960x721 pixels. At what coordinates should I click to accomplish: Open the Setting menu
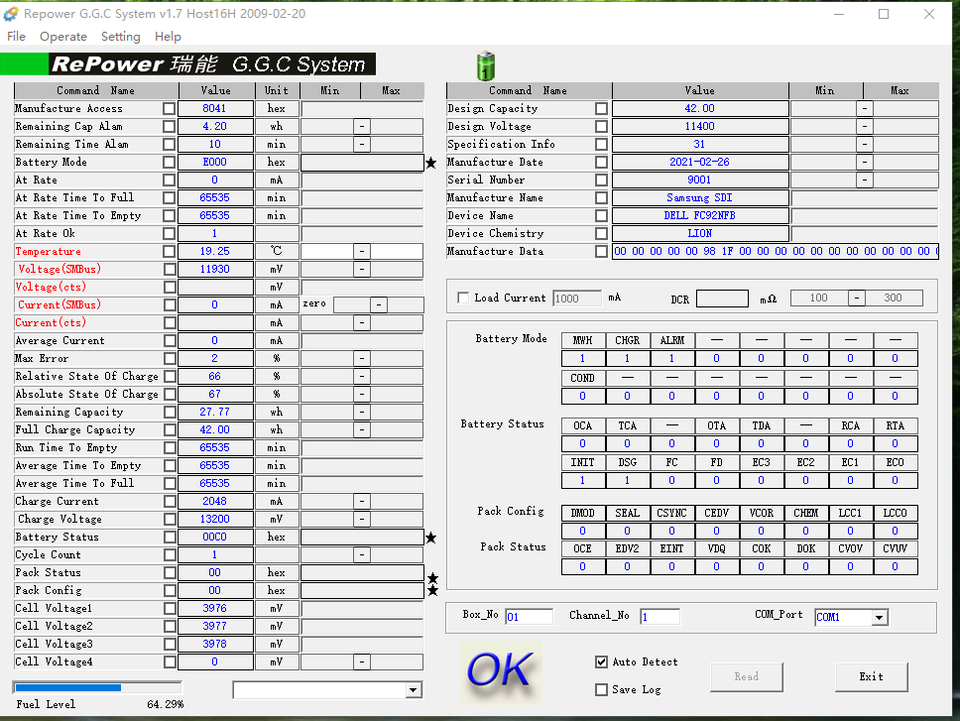pyautogui.click(x=120, y=37)
